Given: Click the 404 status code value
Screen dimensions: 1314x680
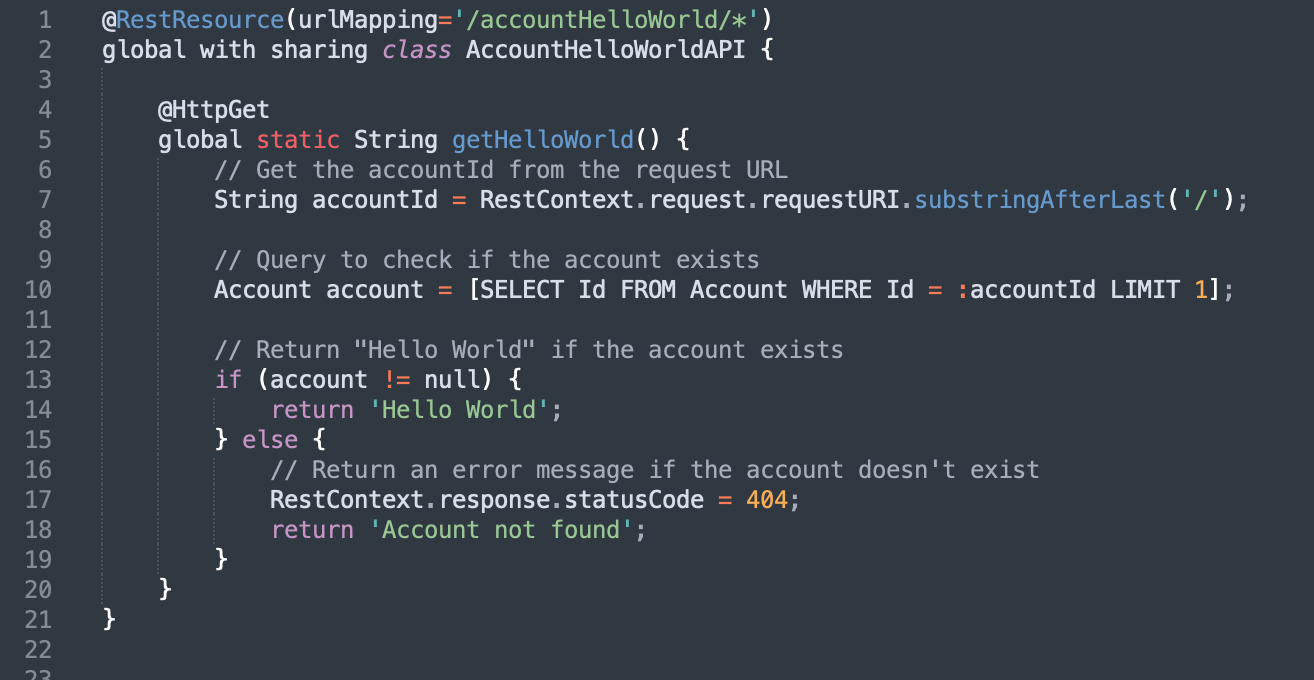Looking at the screenshot, I should 767,500.
